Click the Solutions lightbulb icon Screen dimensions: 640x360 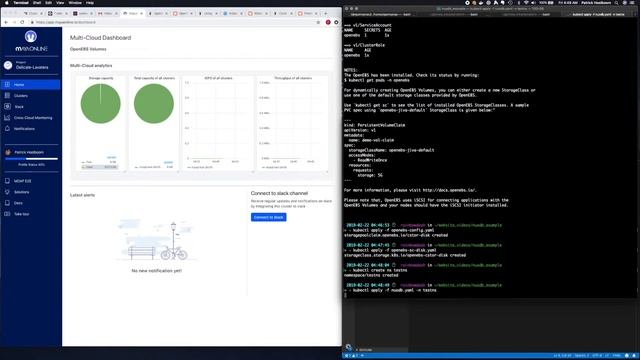pos(7,192)
